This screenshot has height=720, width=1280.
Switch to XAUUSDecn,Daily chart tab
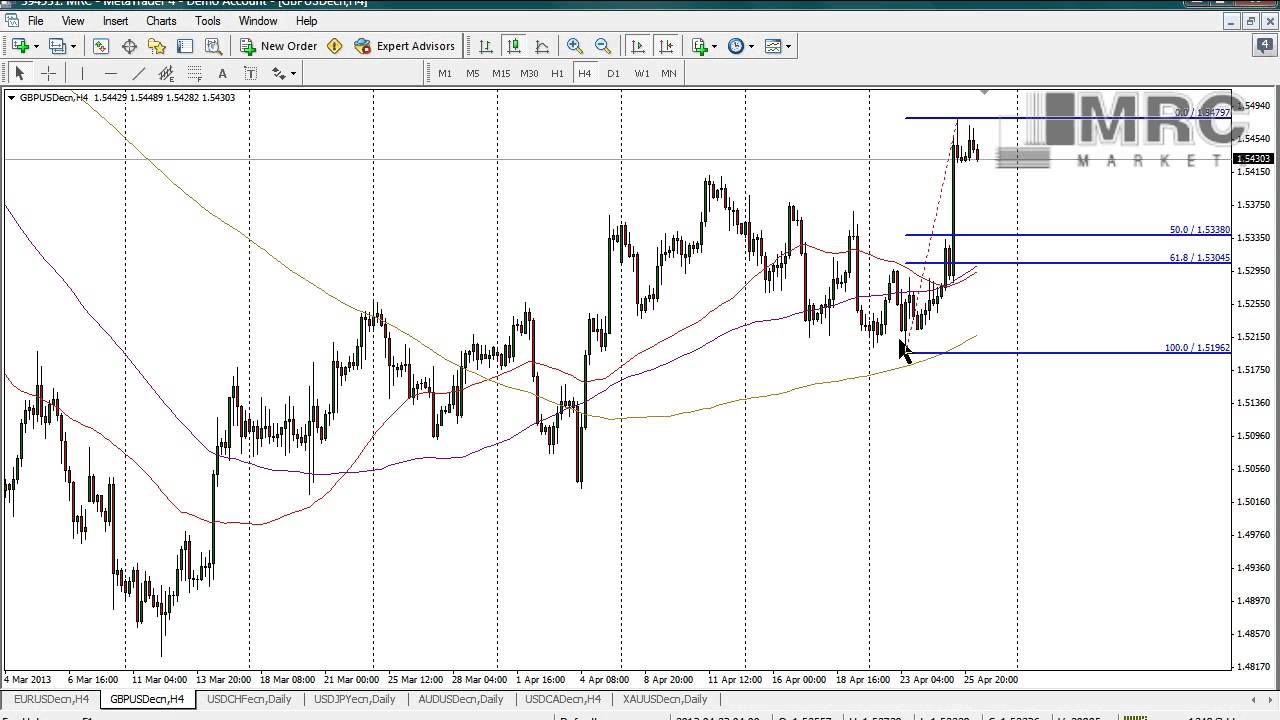665,699
